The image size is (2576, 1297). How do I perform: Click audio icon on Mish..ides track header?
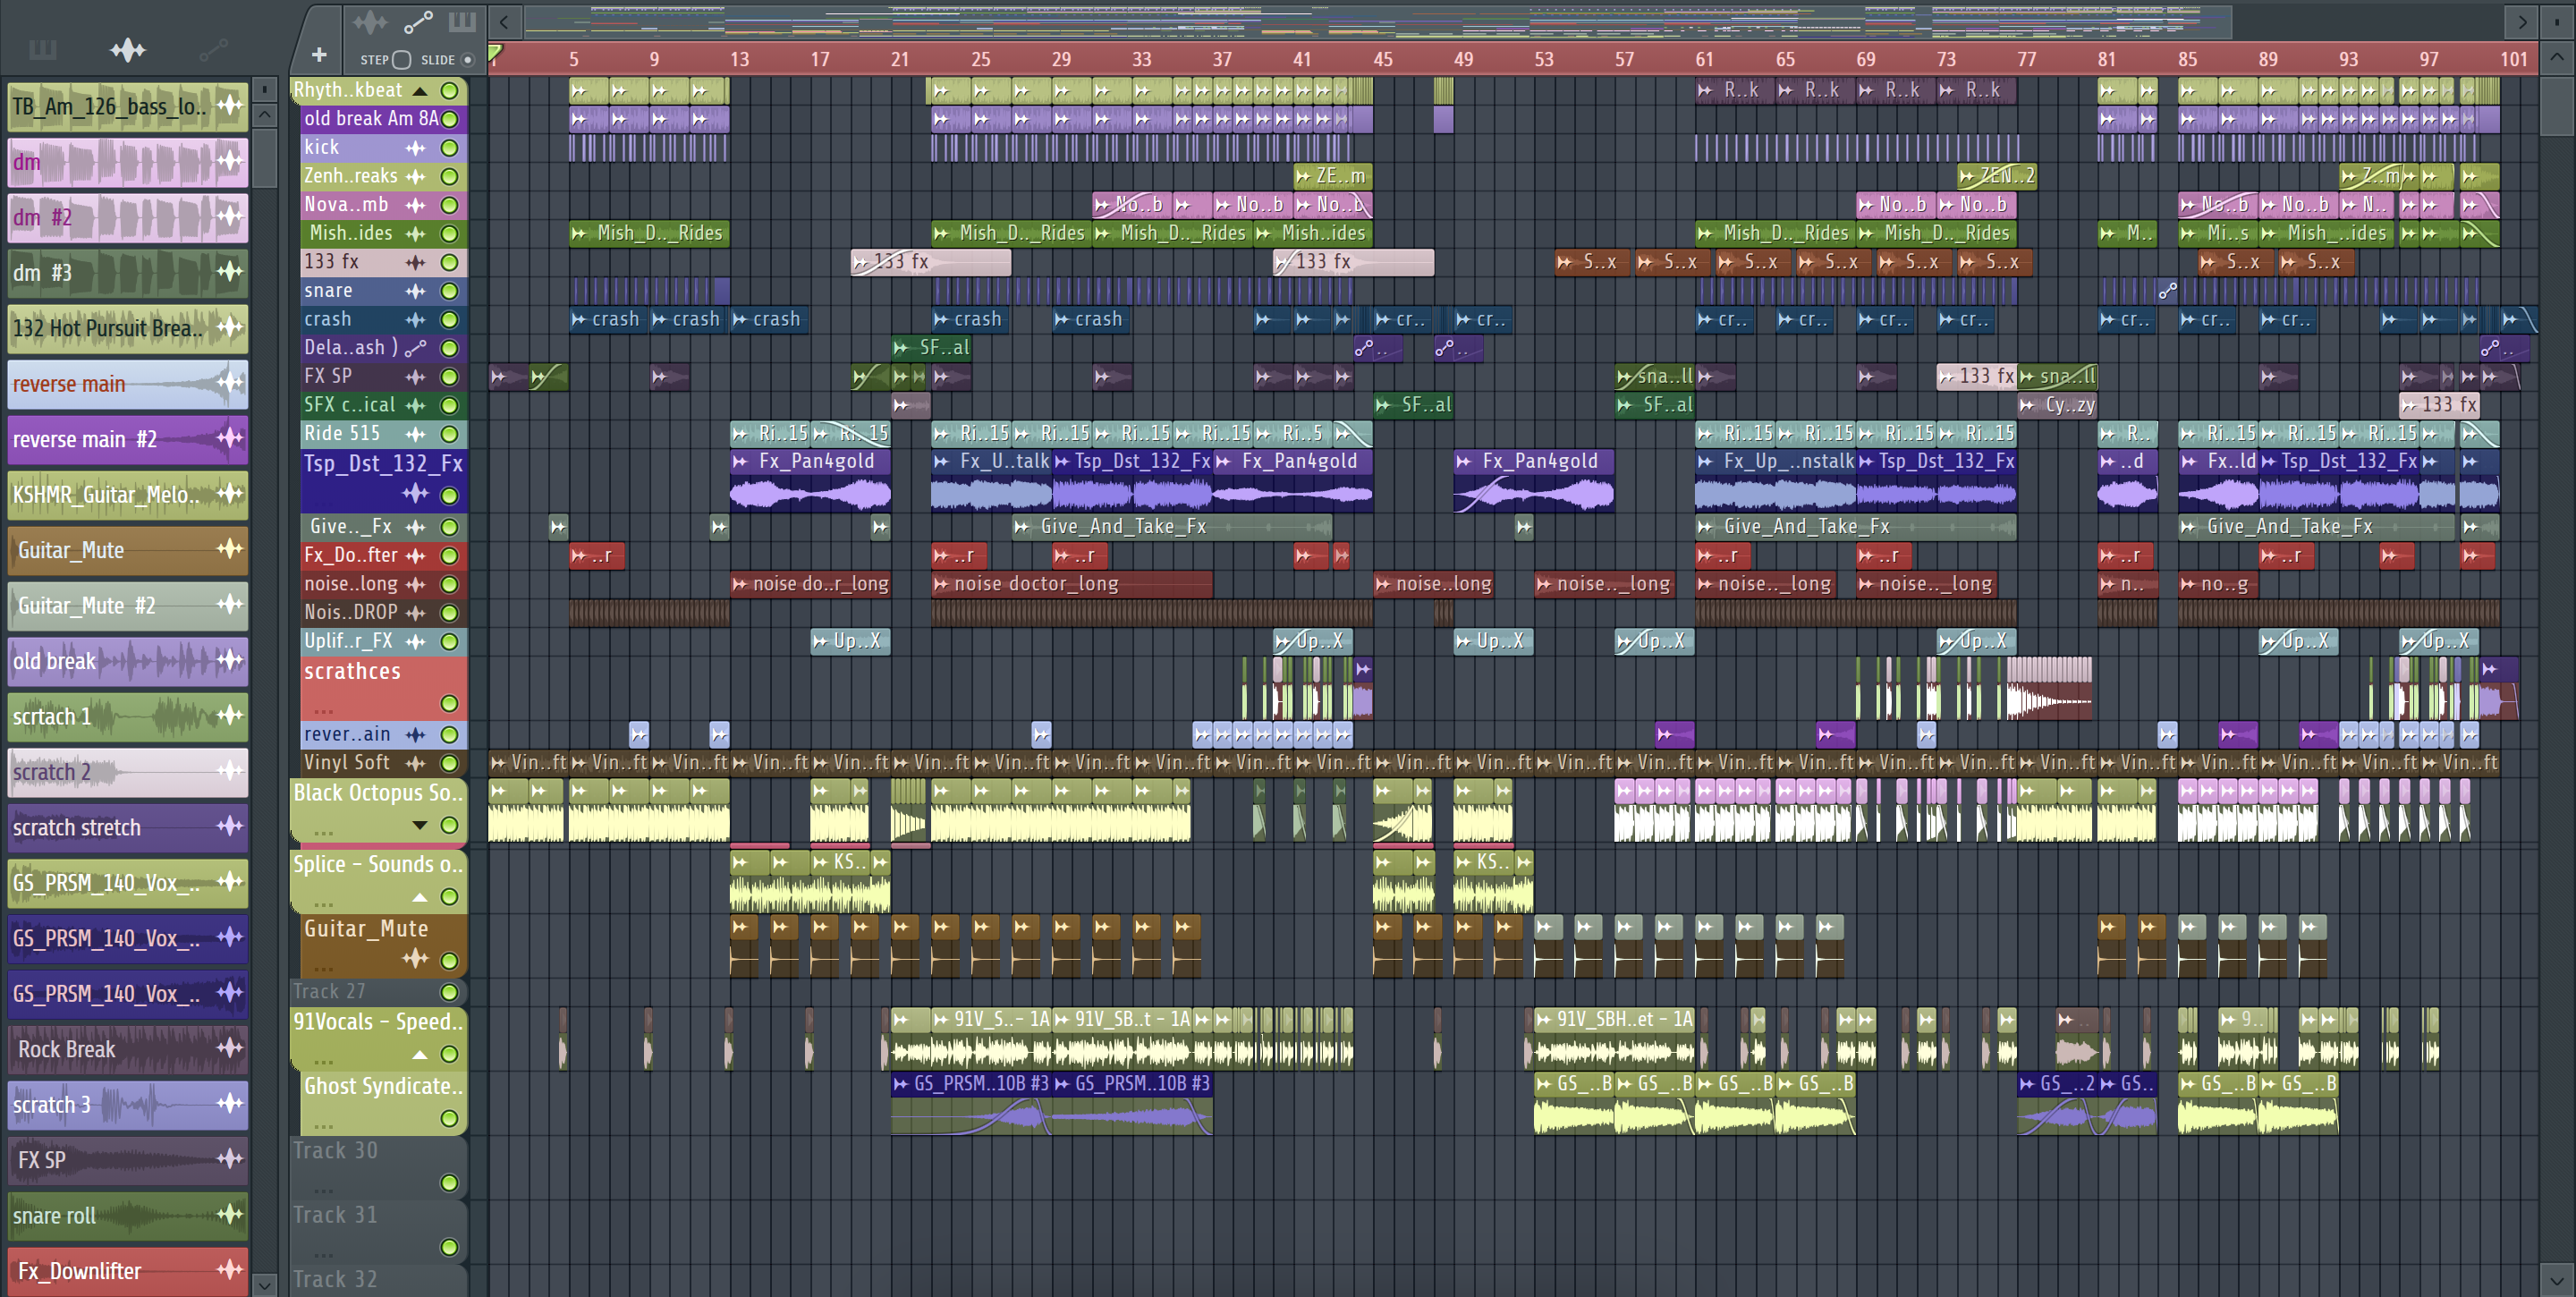pos(415,234)
